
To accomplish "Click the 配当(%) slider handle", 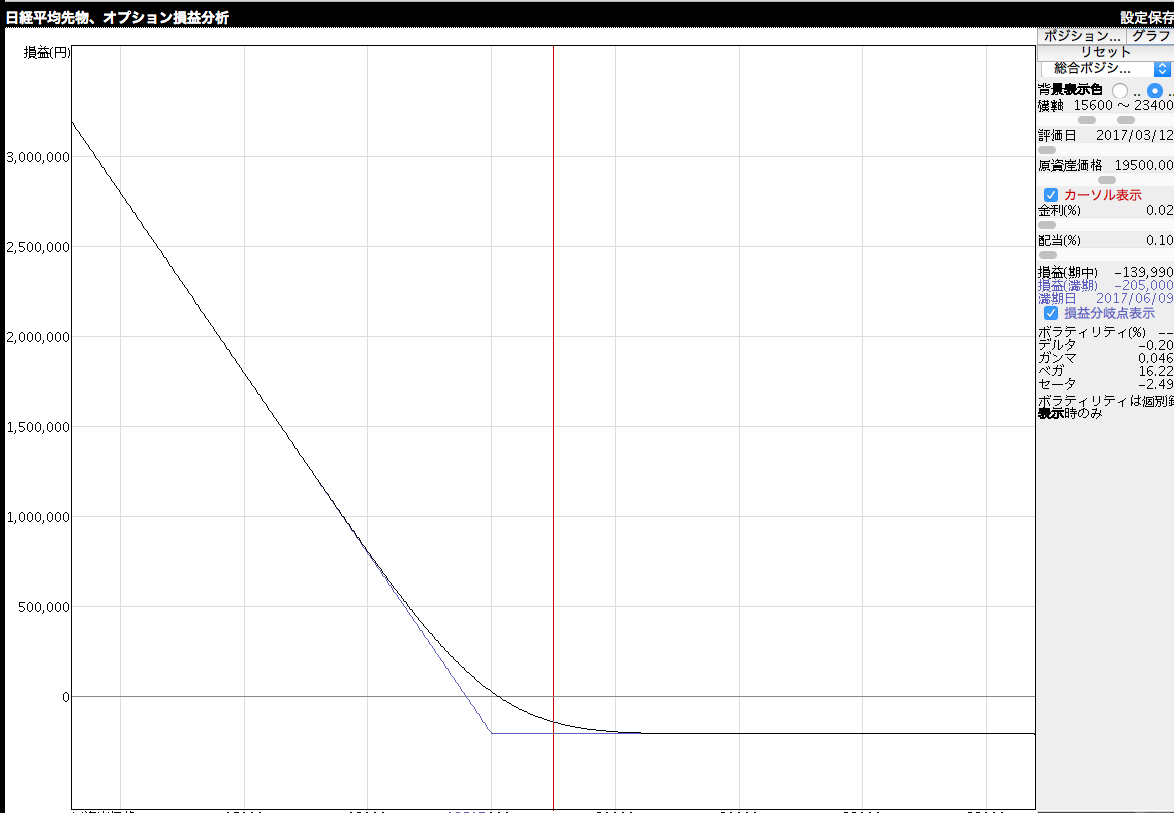I will [1047, 255].
